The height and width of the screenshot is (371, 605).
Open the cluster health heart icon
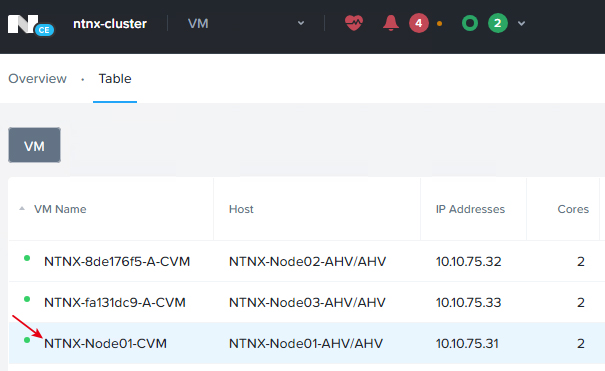tap(354, 23)
